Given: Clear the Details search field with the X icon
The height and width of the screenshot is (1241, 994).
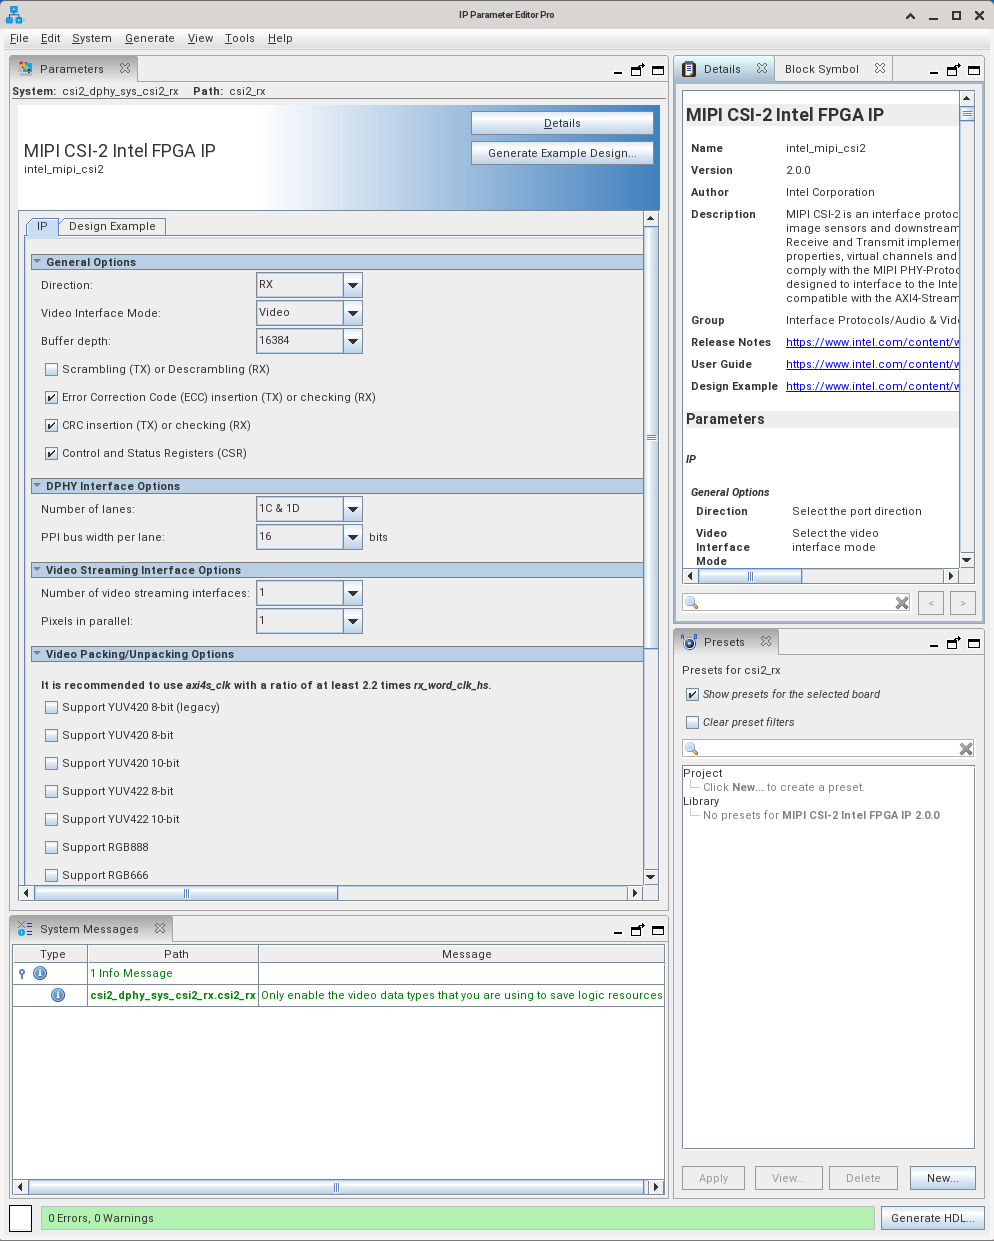Looking at the screenshot, I should pyautogui.click(x=902, y=603).
